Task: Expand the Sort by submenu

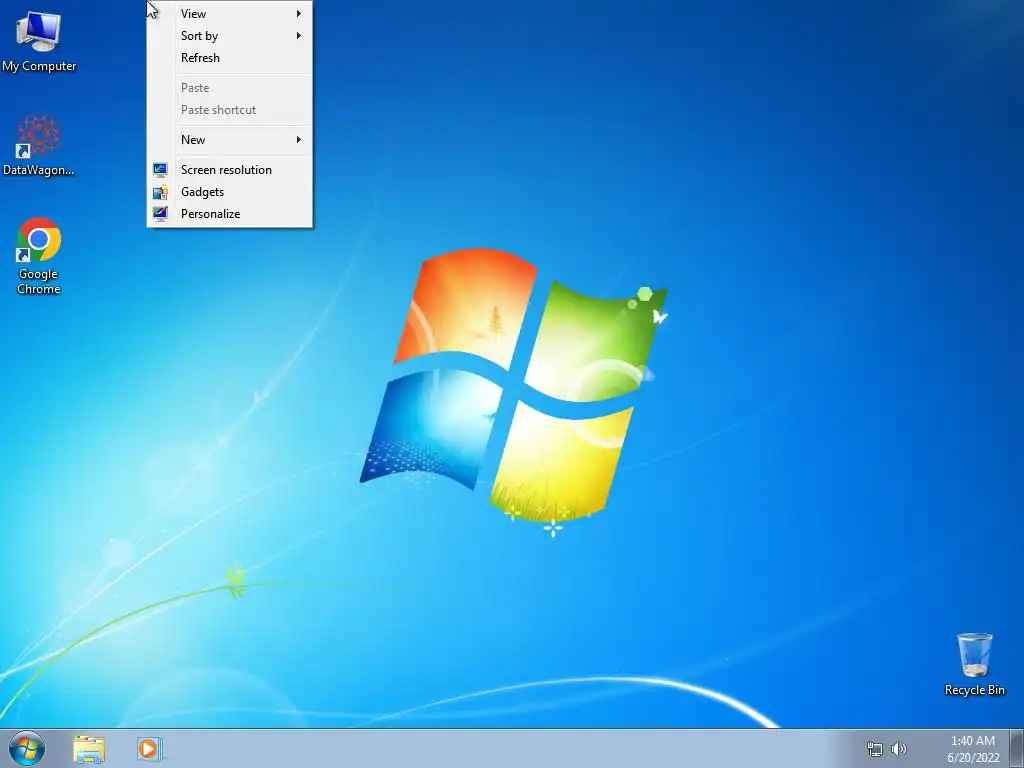Action: pyautogui.click(x=230, y=36)
